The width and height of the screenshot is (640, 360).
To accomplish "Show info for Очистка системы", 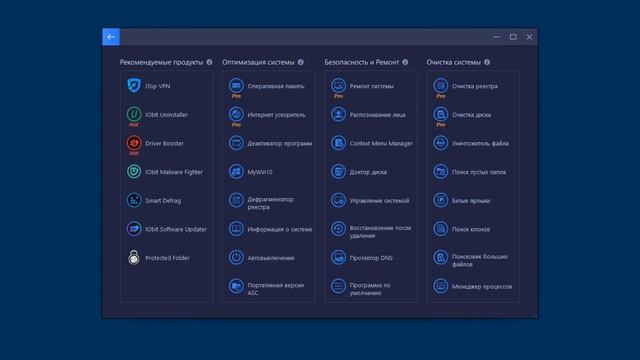I will tap(487, 62).
